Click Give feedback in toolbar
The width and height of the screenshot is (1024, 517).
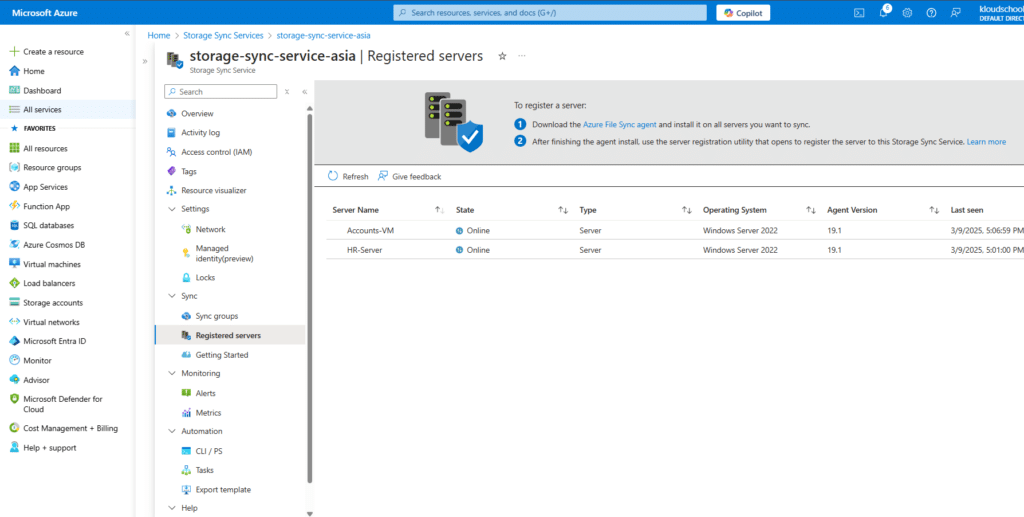tap(409, 176)
